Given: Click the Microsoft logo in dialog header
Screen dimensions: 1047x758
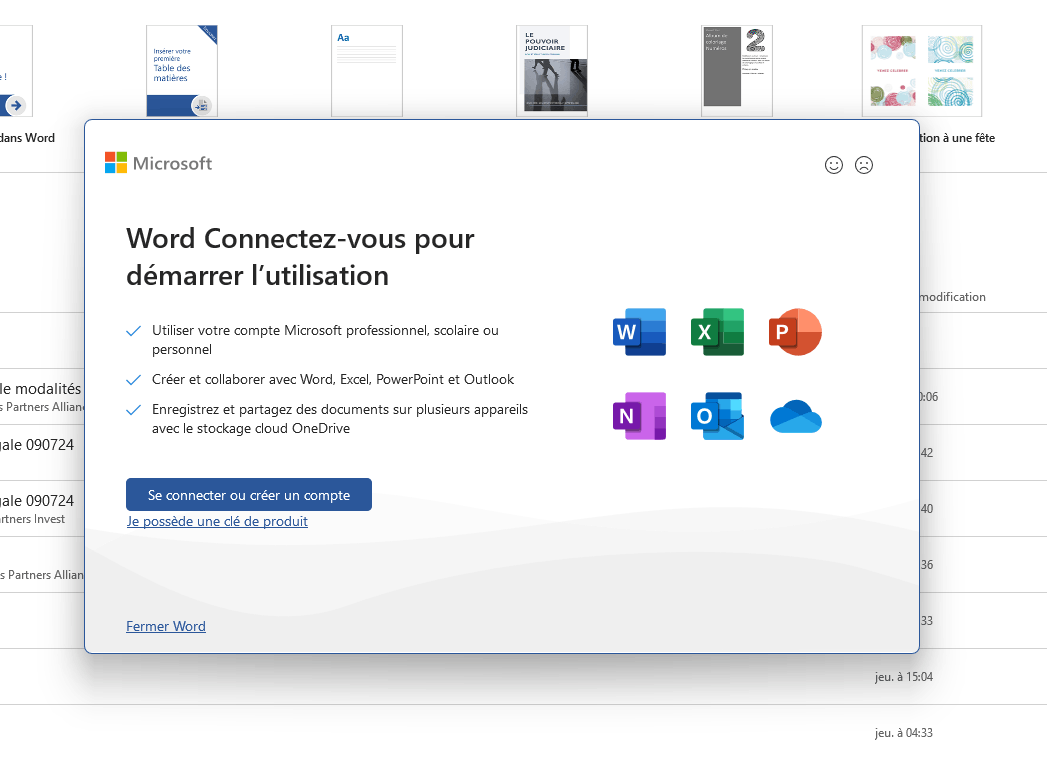Looking at the screenshot, I should (x=158, y=163).
